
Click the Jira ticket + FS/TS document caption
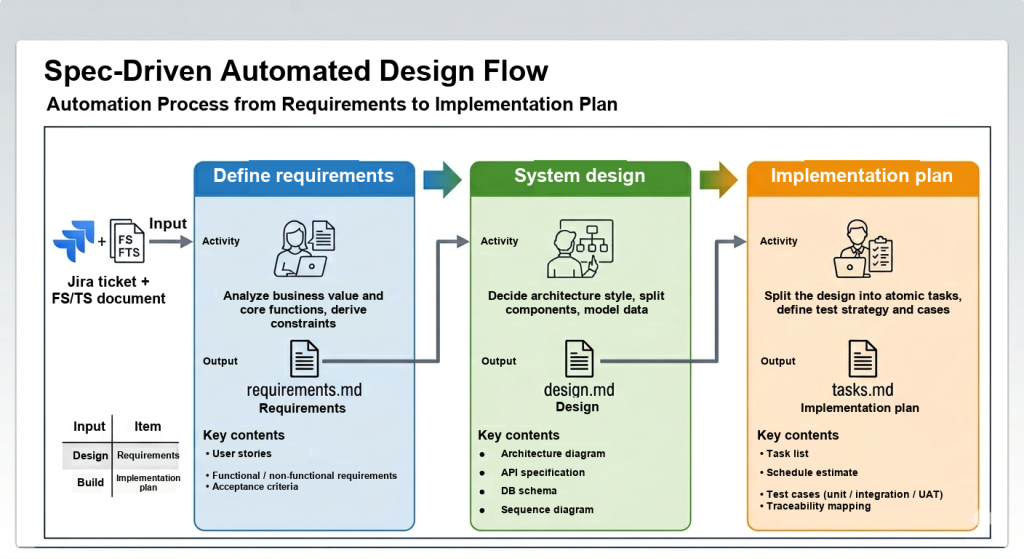click(108, 290)
